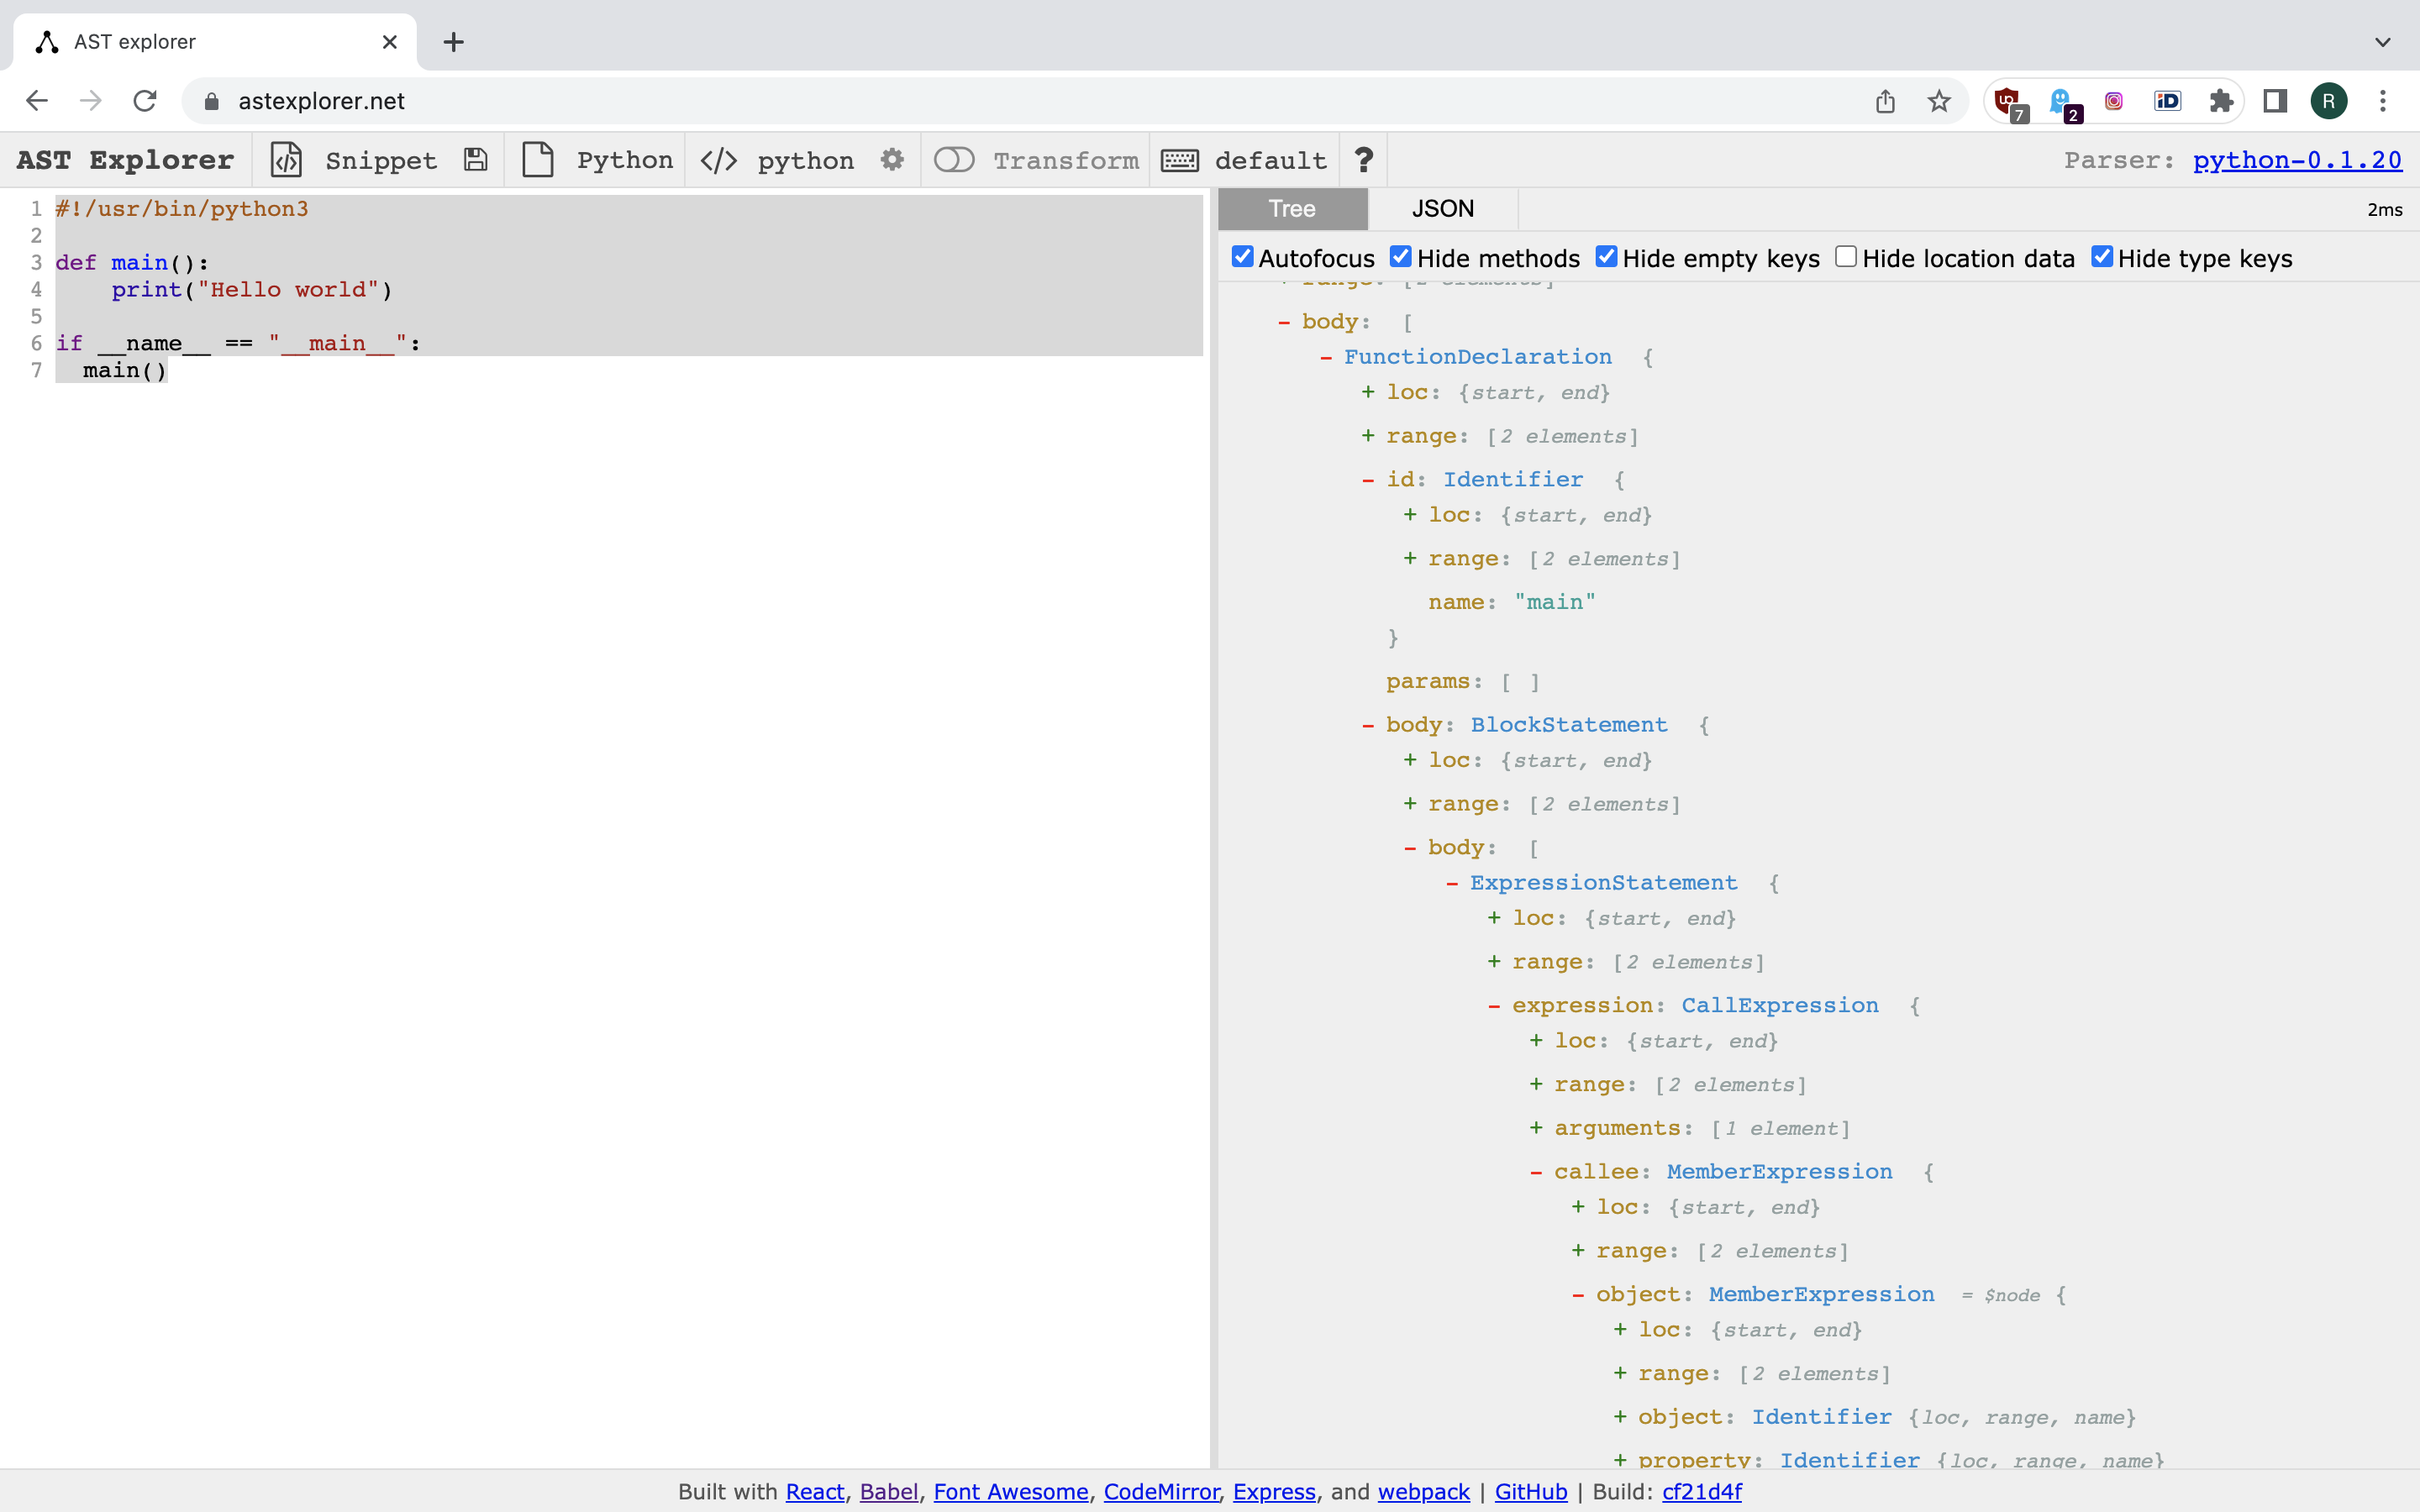
Task: Collapse the FunctionDeclaration node
Action: pos(1326,357)
